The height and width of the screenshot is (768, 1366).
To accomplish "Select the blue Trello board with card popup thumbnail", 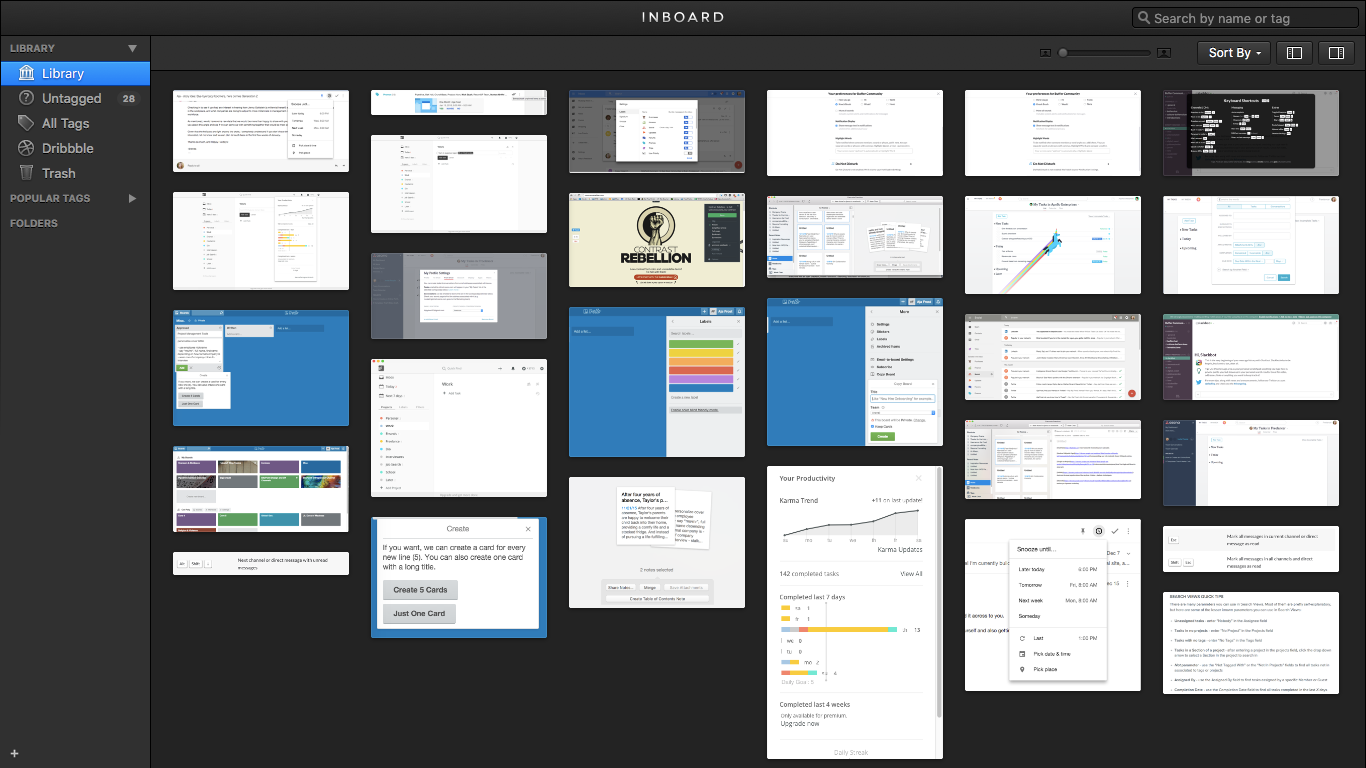I will tap(261, 368).
